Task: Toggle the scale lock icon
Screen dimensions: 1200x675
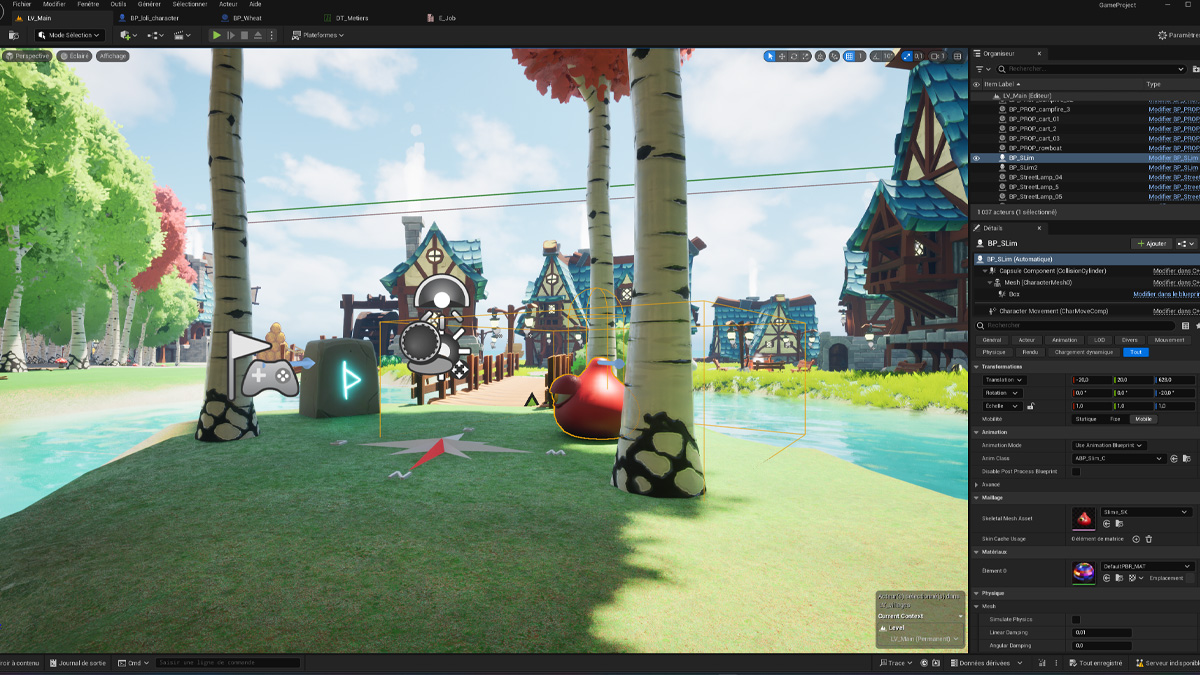Action: [1031, 407]
